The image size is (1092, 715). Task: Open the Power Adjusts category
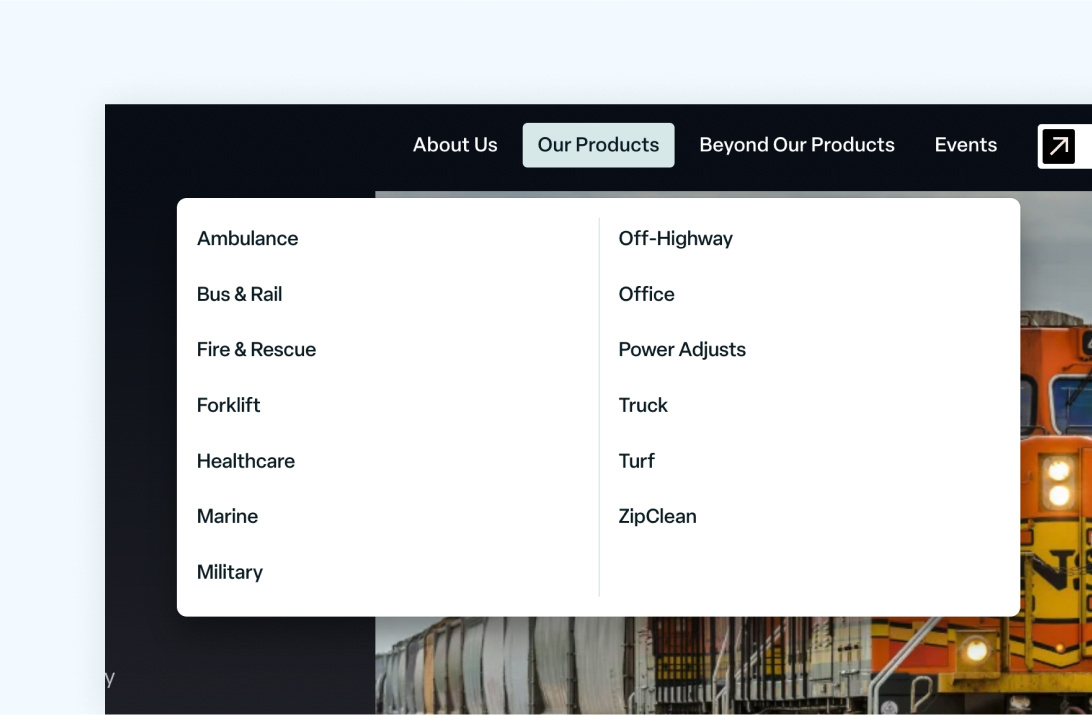(x=682, y=349)
